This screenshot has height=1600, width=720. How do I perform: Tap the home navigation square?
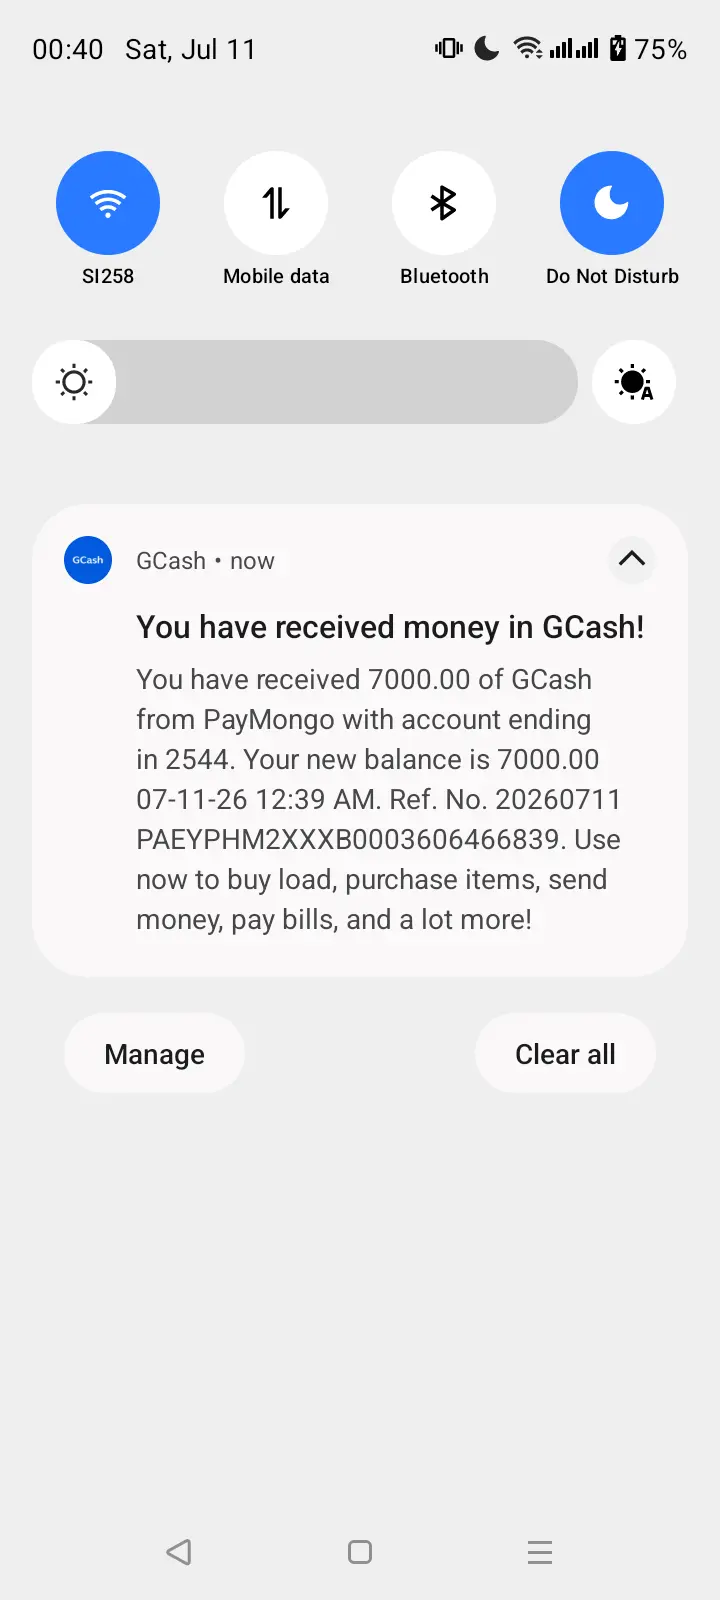pyautogui.click(x=360, y=1552)
